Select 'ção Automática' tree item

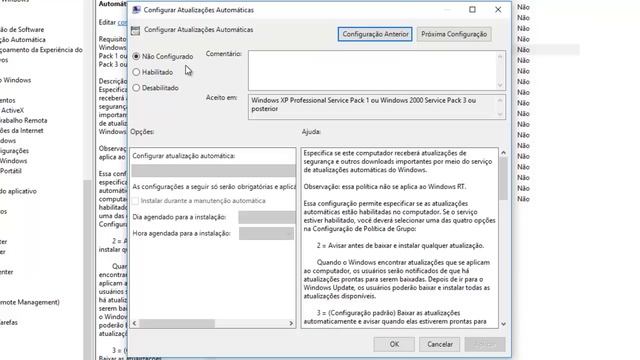(x=23, y=40)
